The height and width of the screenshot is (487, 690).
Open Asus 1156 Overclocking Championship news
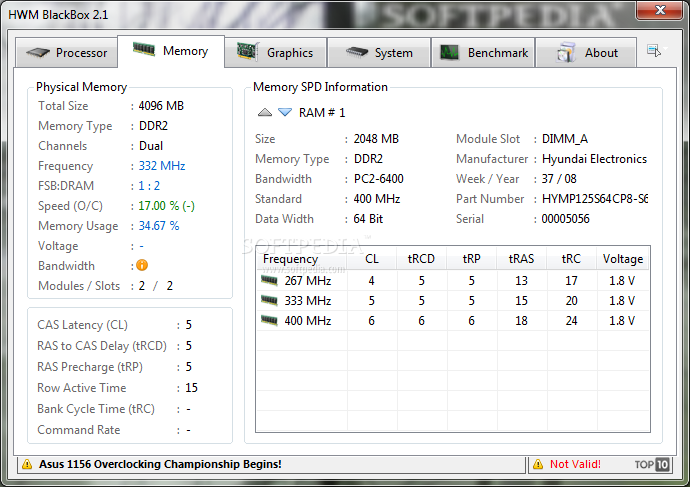coord(160,464)
